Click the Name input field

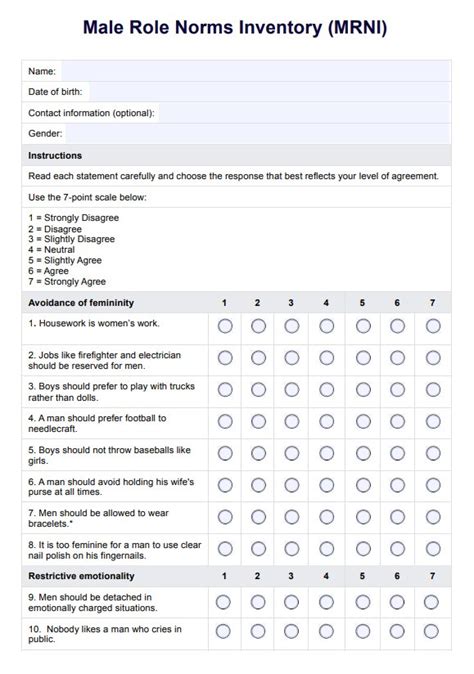(256, 71)
